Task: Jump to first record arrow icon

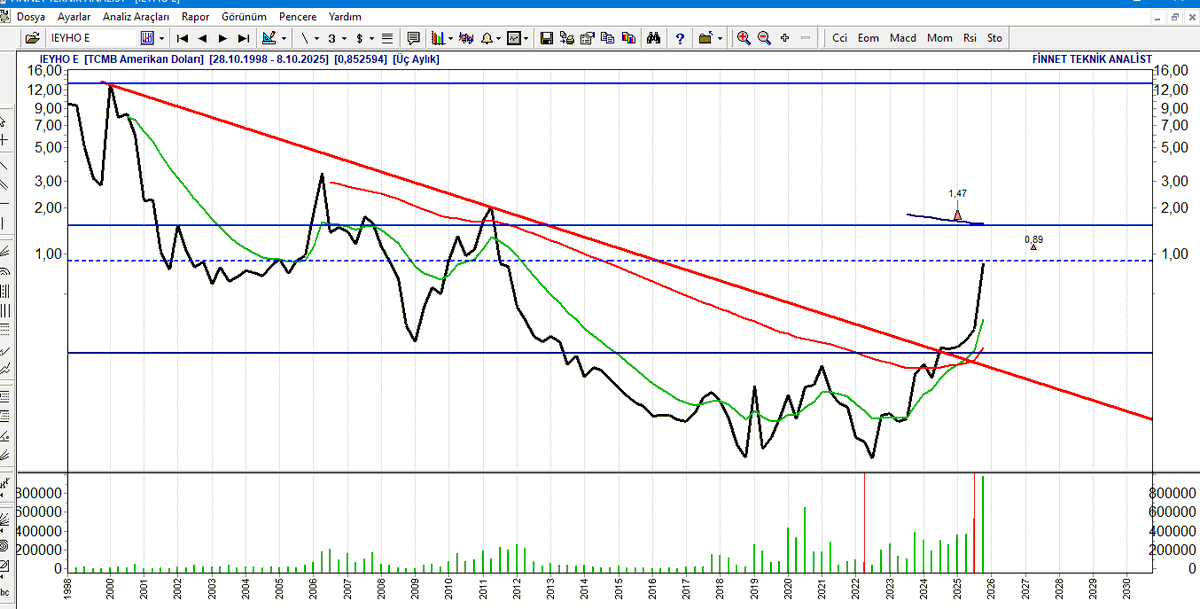Action: (182, 38)
